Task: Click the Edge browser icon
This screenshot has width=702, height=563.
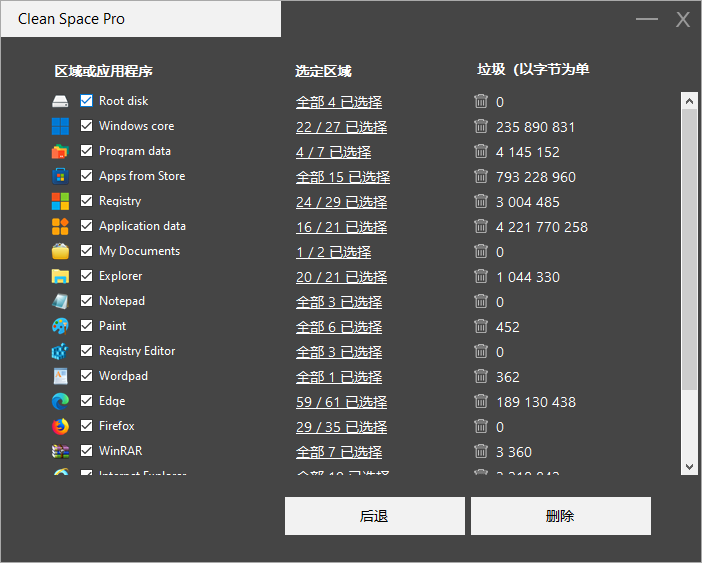Action: click(61, 401)
